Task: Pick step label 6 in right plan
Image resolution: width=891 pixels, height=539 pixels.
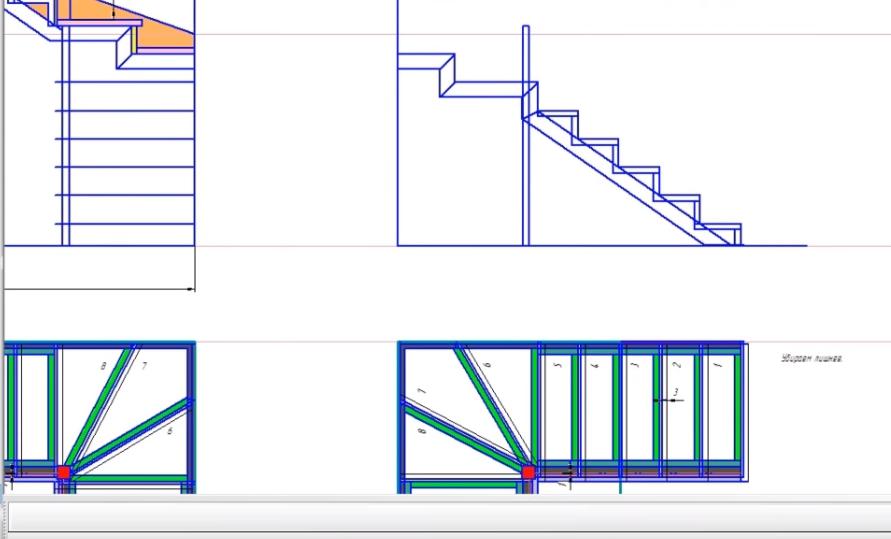Action: [488, 366]
